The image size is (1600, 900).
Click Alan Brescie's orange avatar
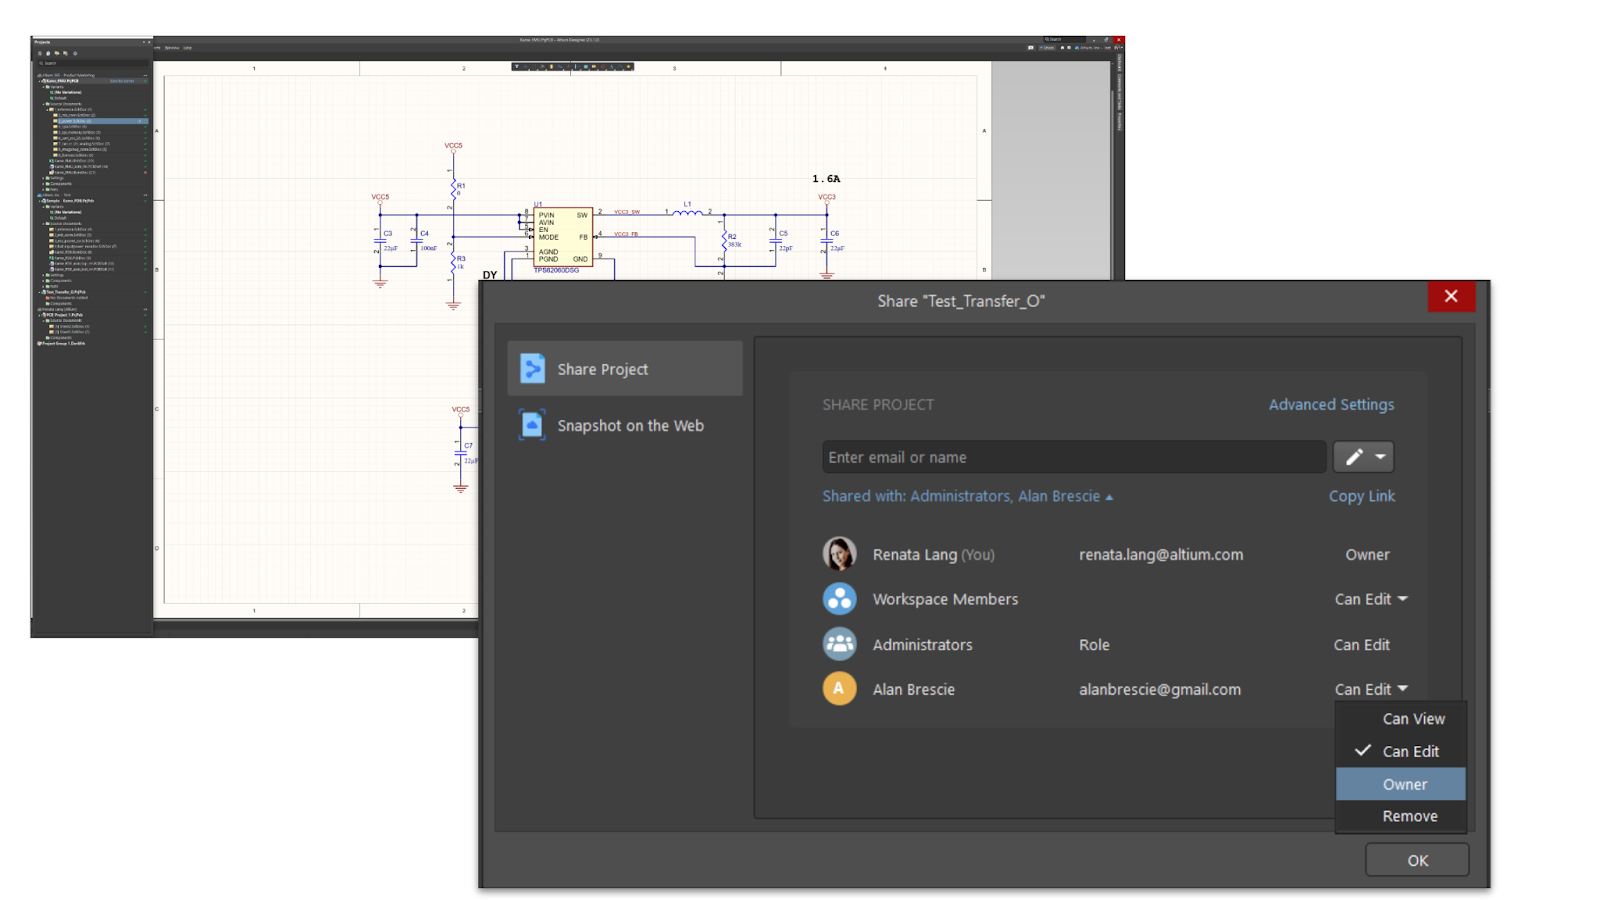[x=839, y=689]
